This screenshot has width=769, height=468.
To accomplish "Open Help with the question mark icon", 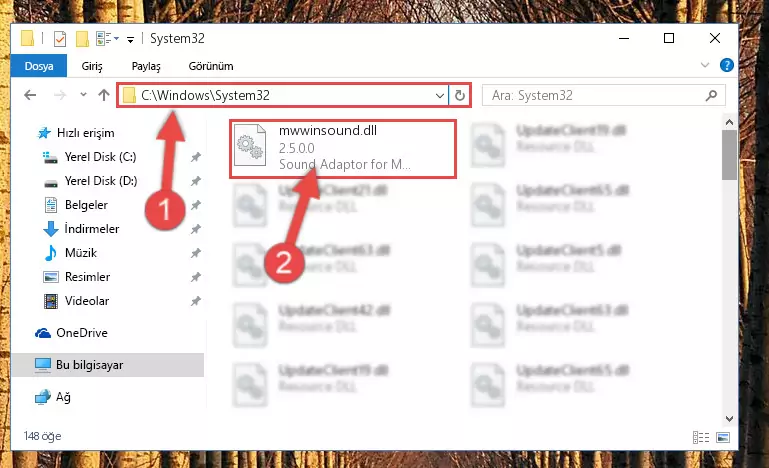I will (726, 65).
